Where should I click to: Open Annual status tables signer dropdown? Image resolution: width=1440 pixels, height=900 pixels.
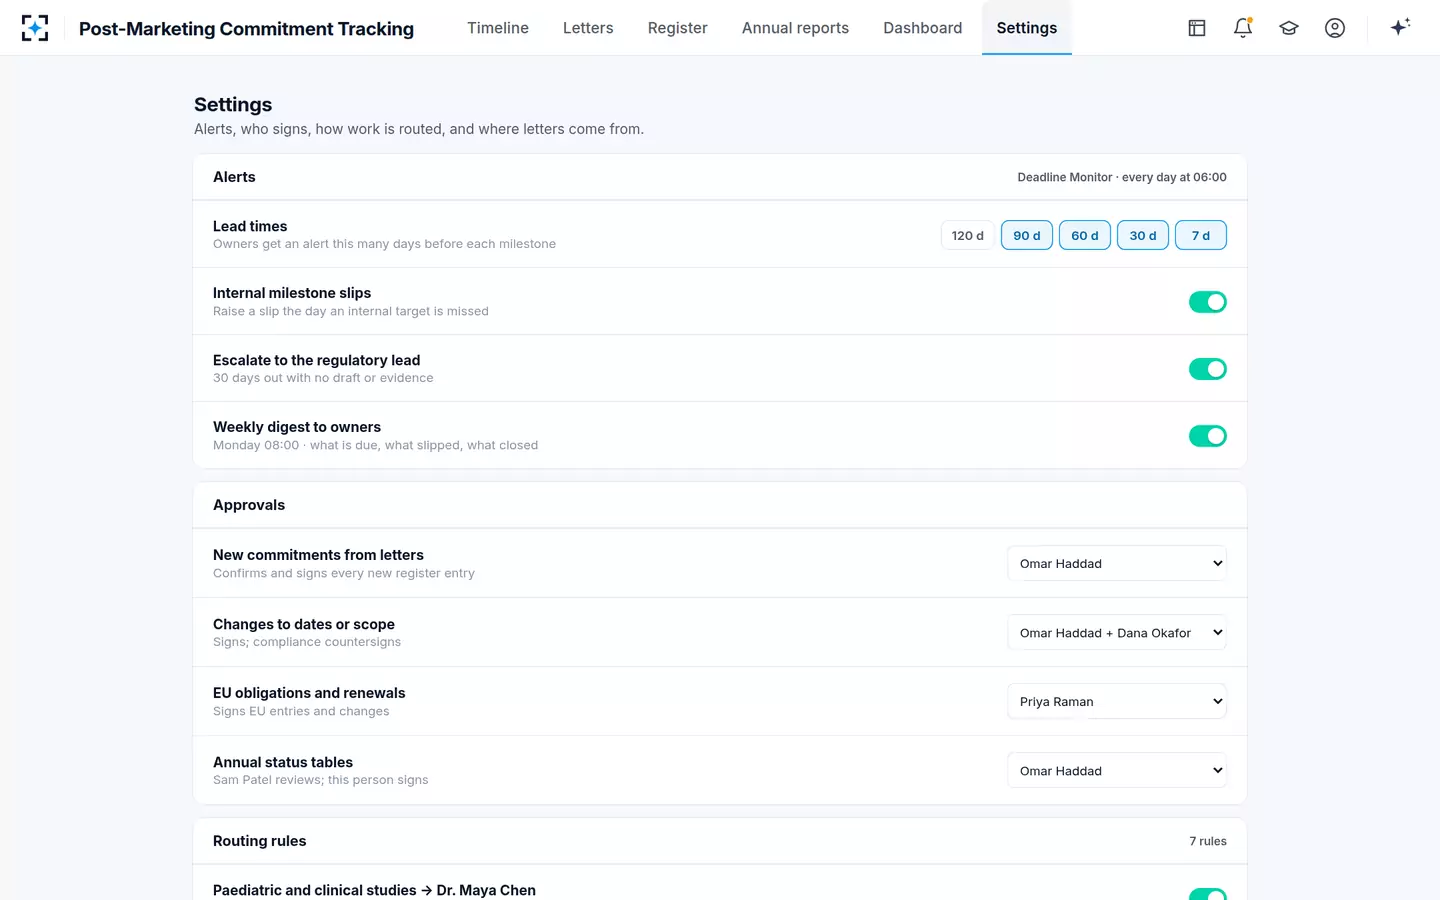[x=1117, y=770]
